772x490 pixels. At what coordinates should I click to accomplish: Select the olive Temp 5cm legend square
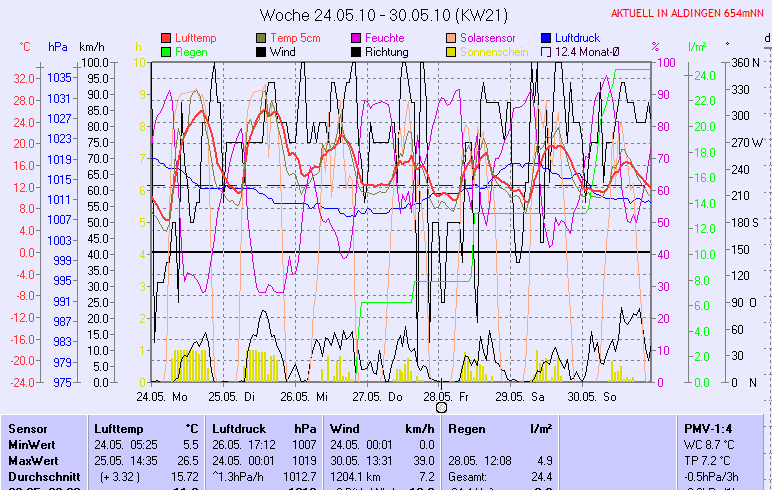(262, 38)
